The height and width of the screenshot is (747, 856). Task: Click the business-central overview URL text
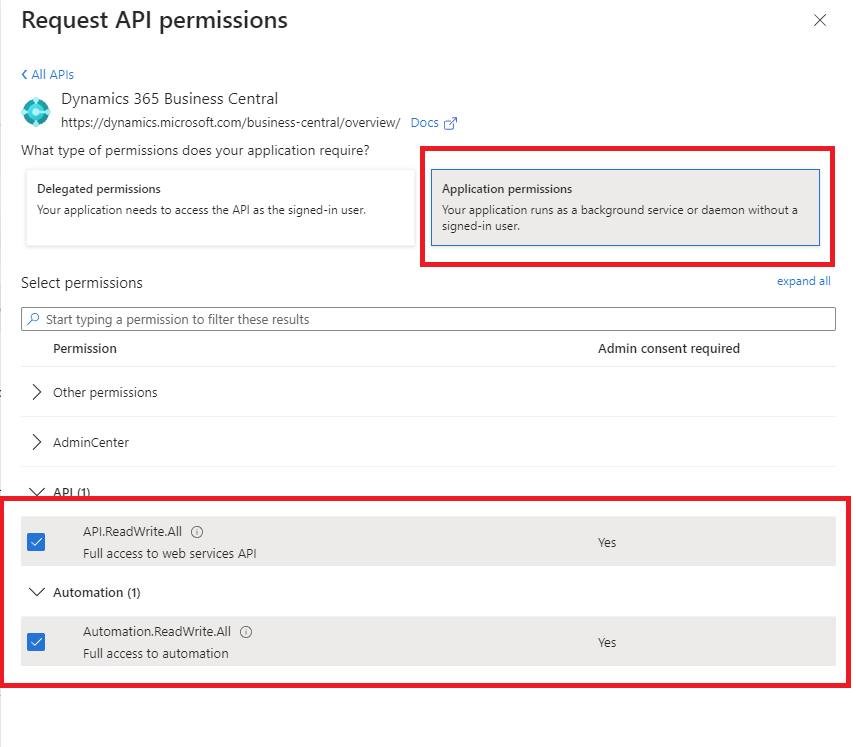(x=230, y=123)
